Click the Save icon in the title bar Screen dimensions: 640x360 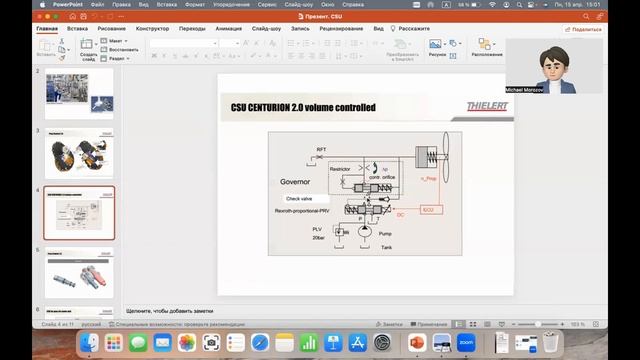(83, 16)
